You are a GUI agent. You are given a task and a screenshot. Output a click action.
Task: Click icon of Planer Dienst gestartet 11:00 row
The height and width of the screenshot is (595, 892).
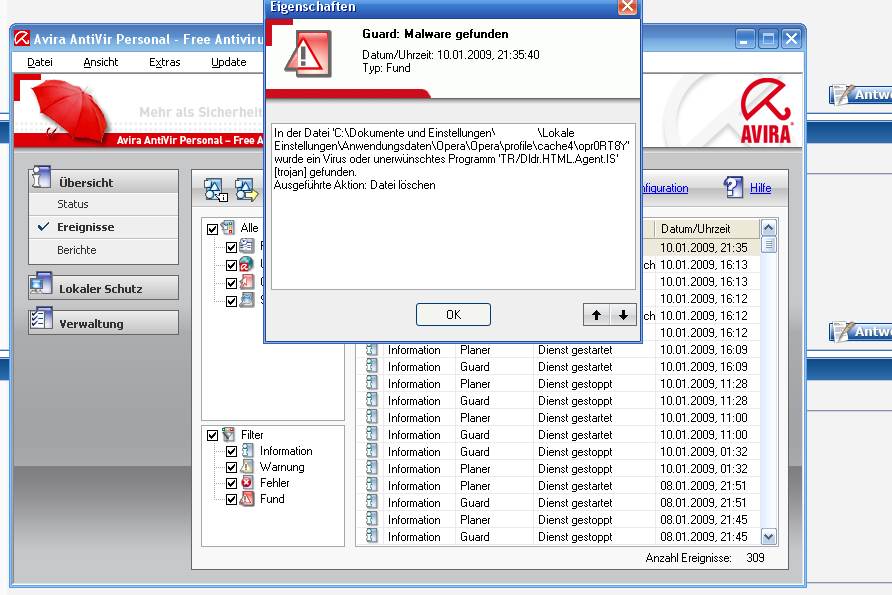coord(371,418)
